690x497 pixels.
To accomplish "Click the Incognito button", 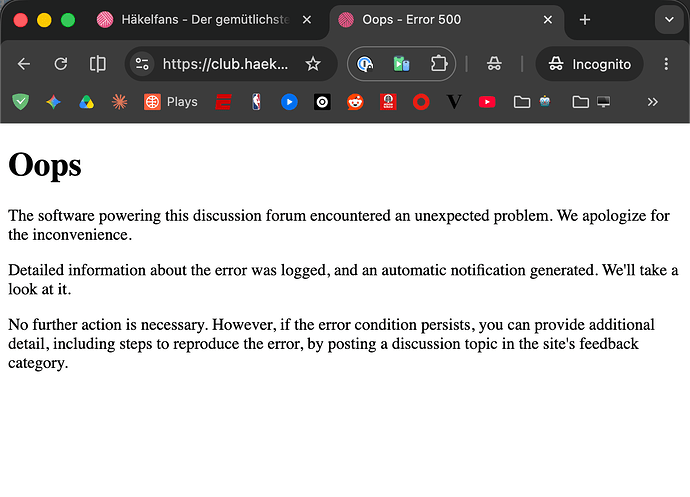I will pyautogui.click(x=590, y=64).
